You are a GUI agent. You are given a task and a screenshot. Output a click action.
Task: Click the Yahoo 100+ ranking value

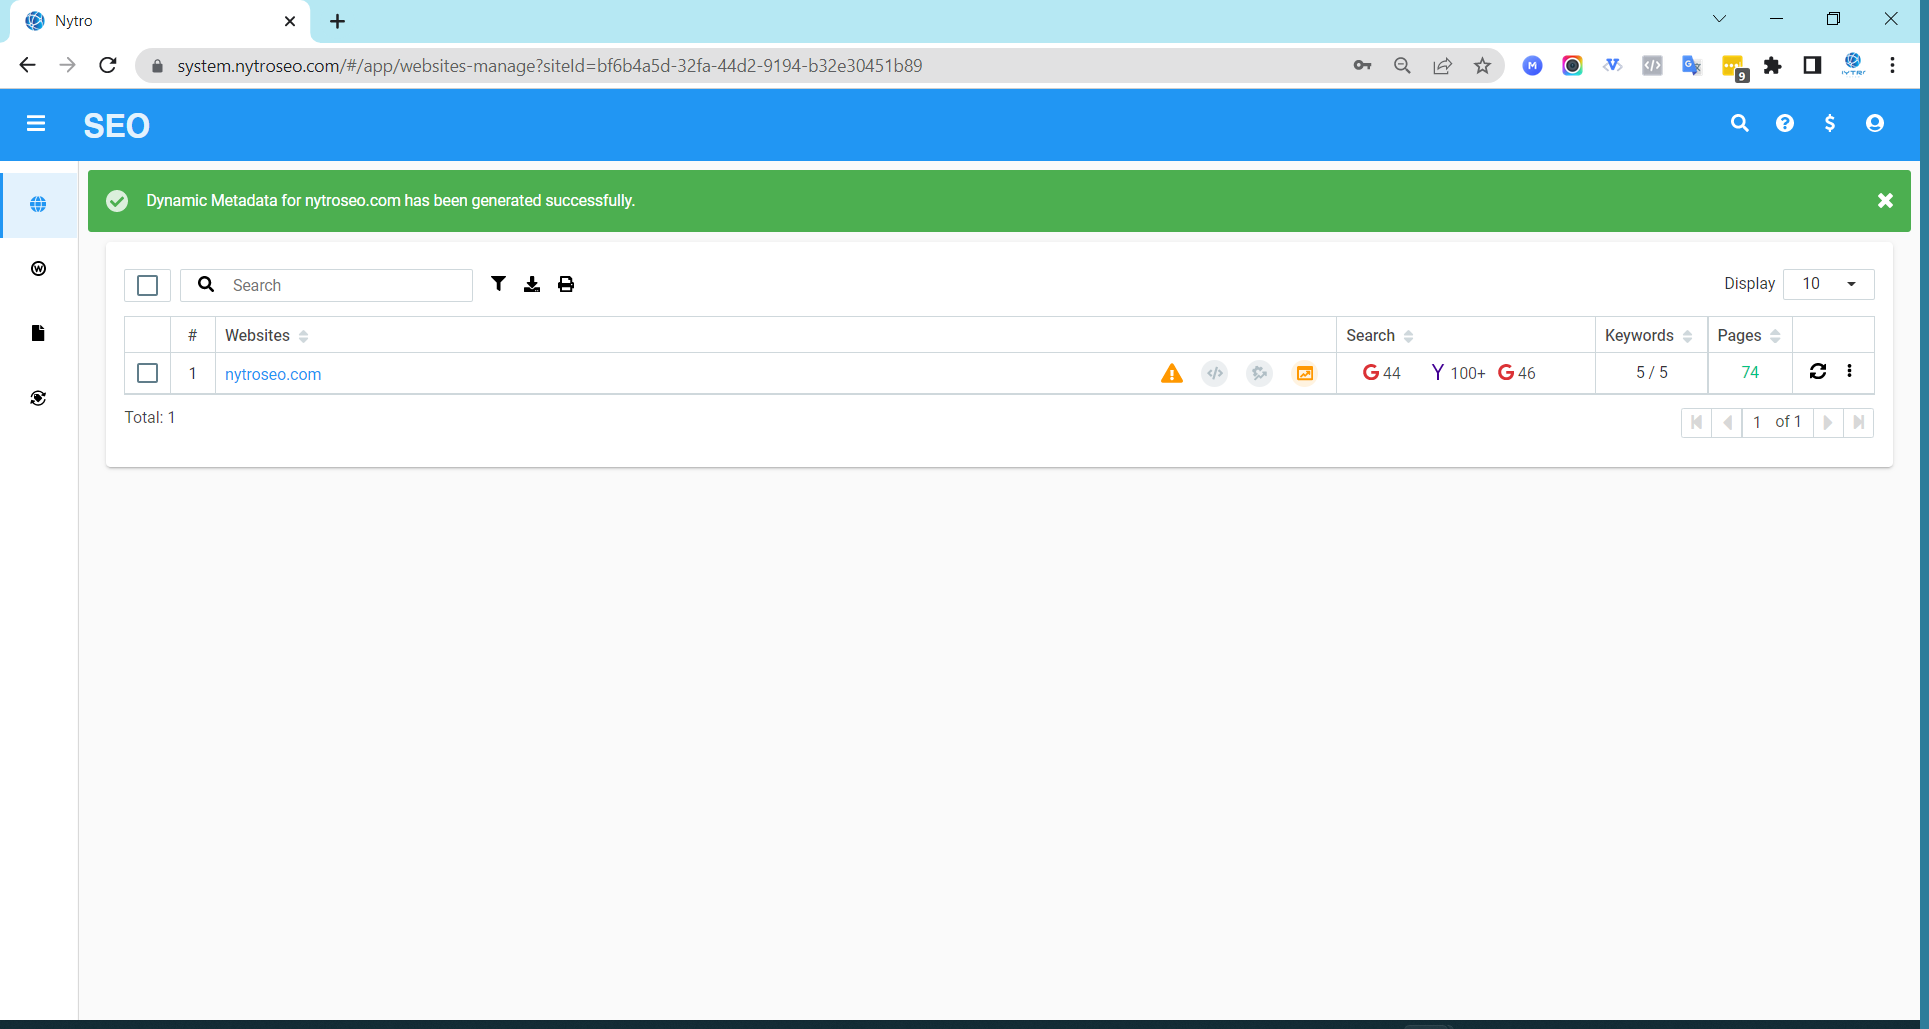(1458, 373)
